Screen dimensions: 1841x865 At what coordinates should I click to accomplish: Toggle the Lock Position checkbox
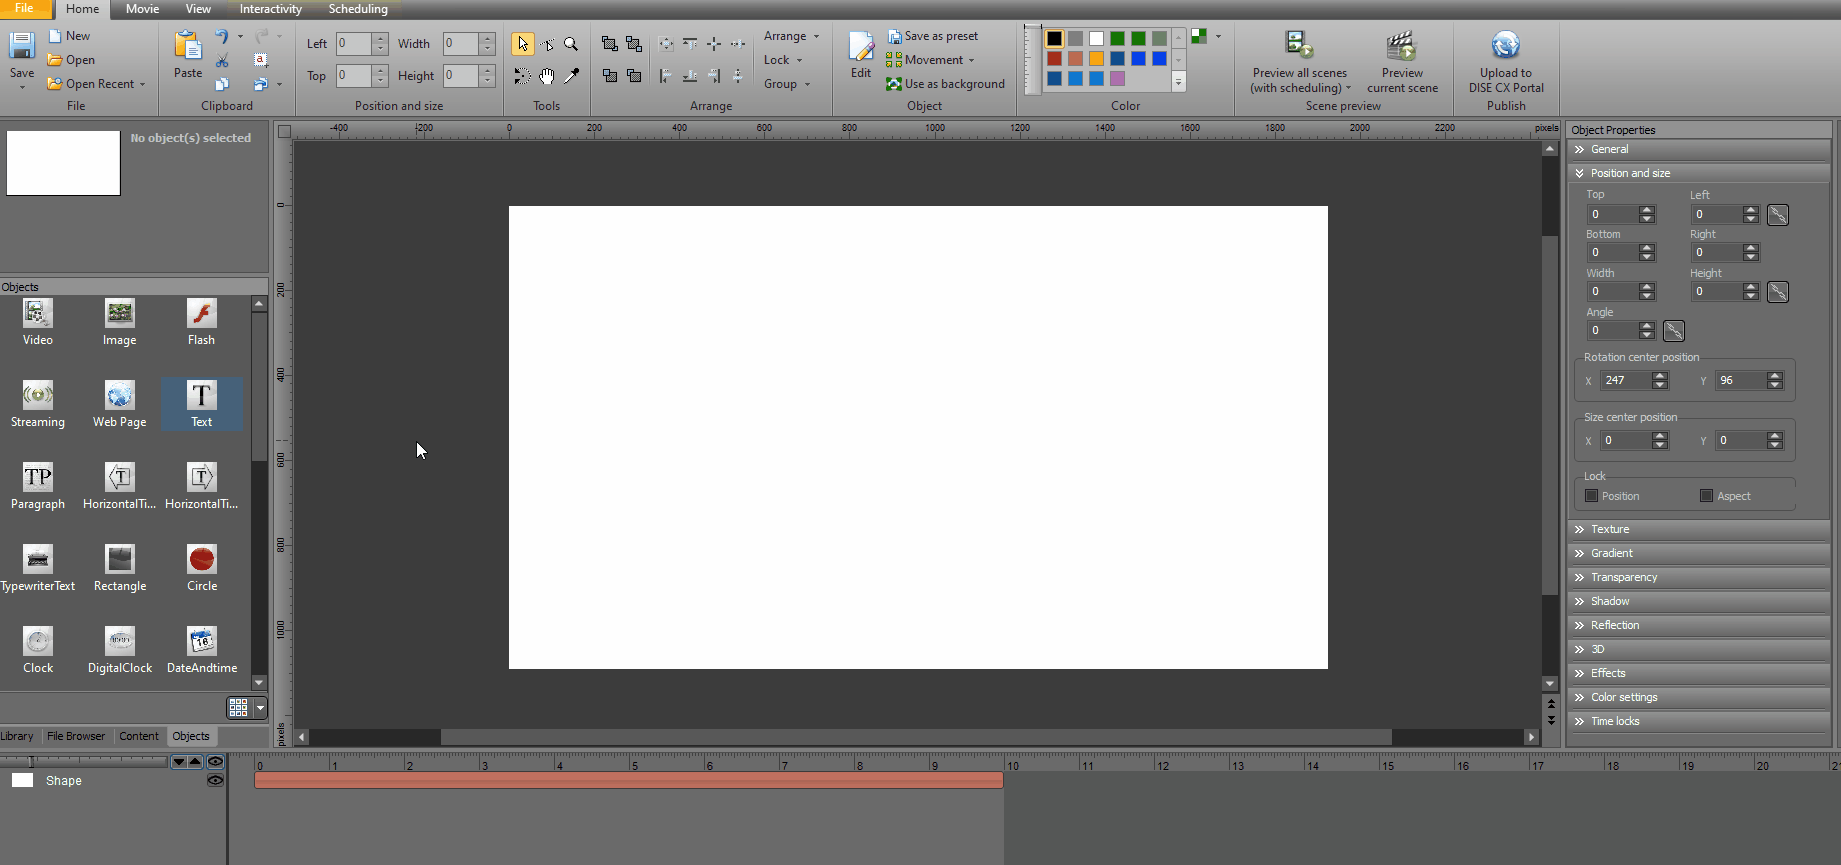pos(1592,496)
